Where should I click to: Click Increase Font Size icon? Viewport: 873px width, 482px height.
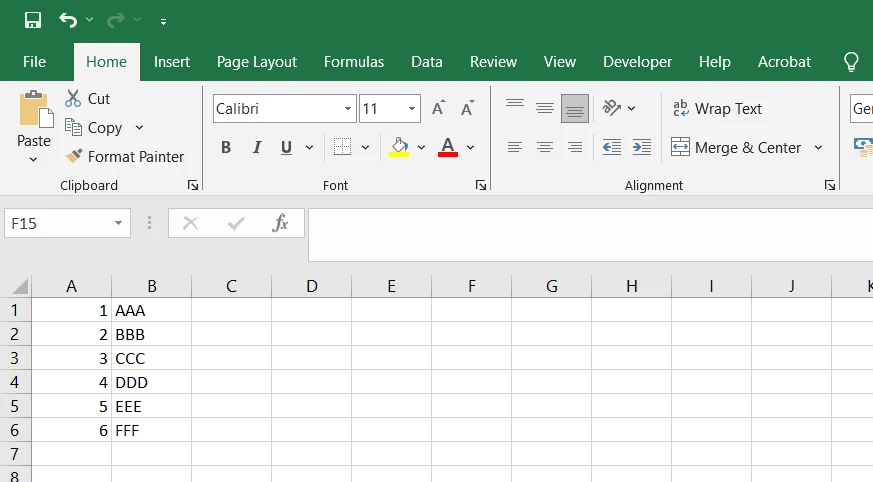(438, 109)
